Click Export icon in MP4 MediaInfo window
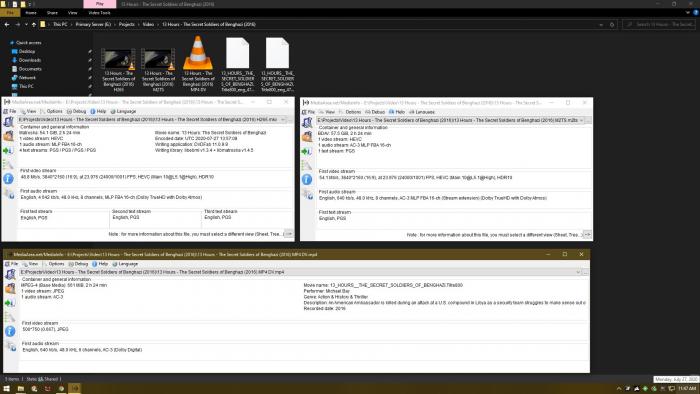This screenshot has height=394, width=700. coord(10,303)
